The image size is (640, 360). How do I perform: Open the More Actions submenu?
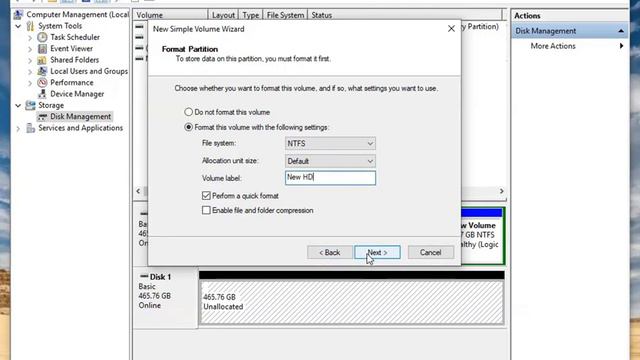(x=576, y=46)
